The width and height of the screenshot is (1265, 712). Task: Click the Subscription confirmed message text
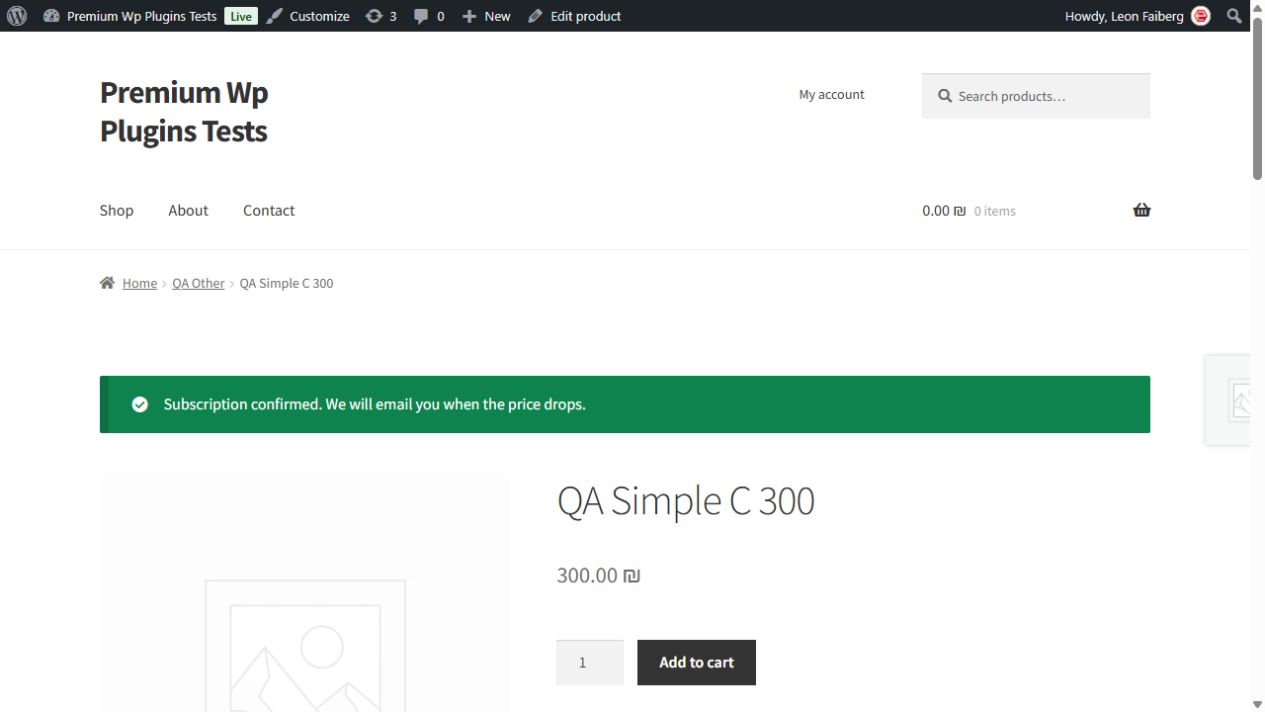click(375, 404)
